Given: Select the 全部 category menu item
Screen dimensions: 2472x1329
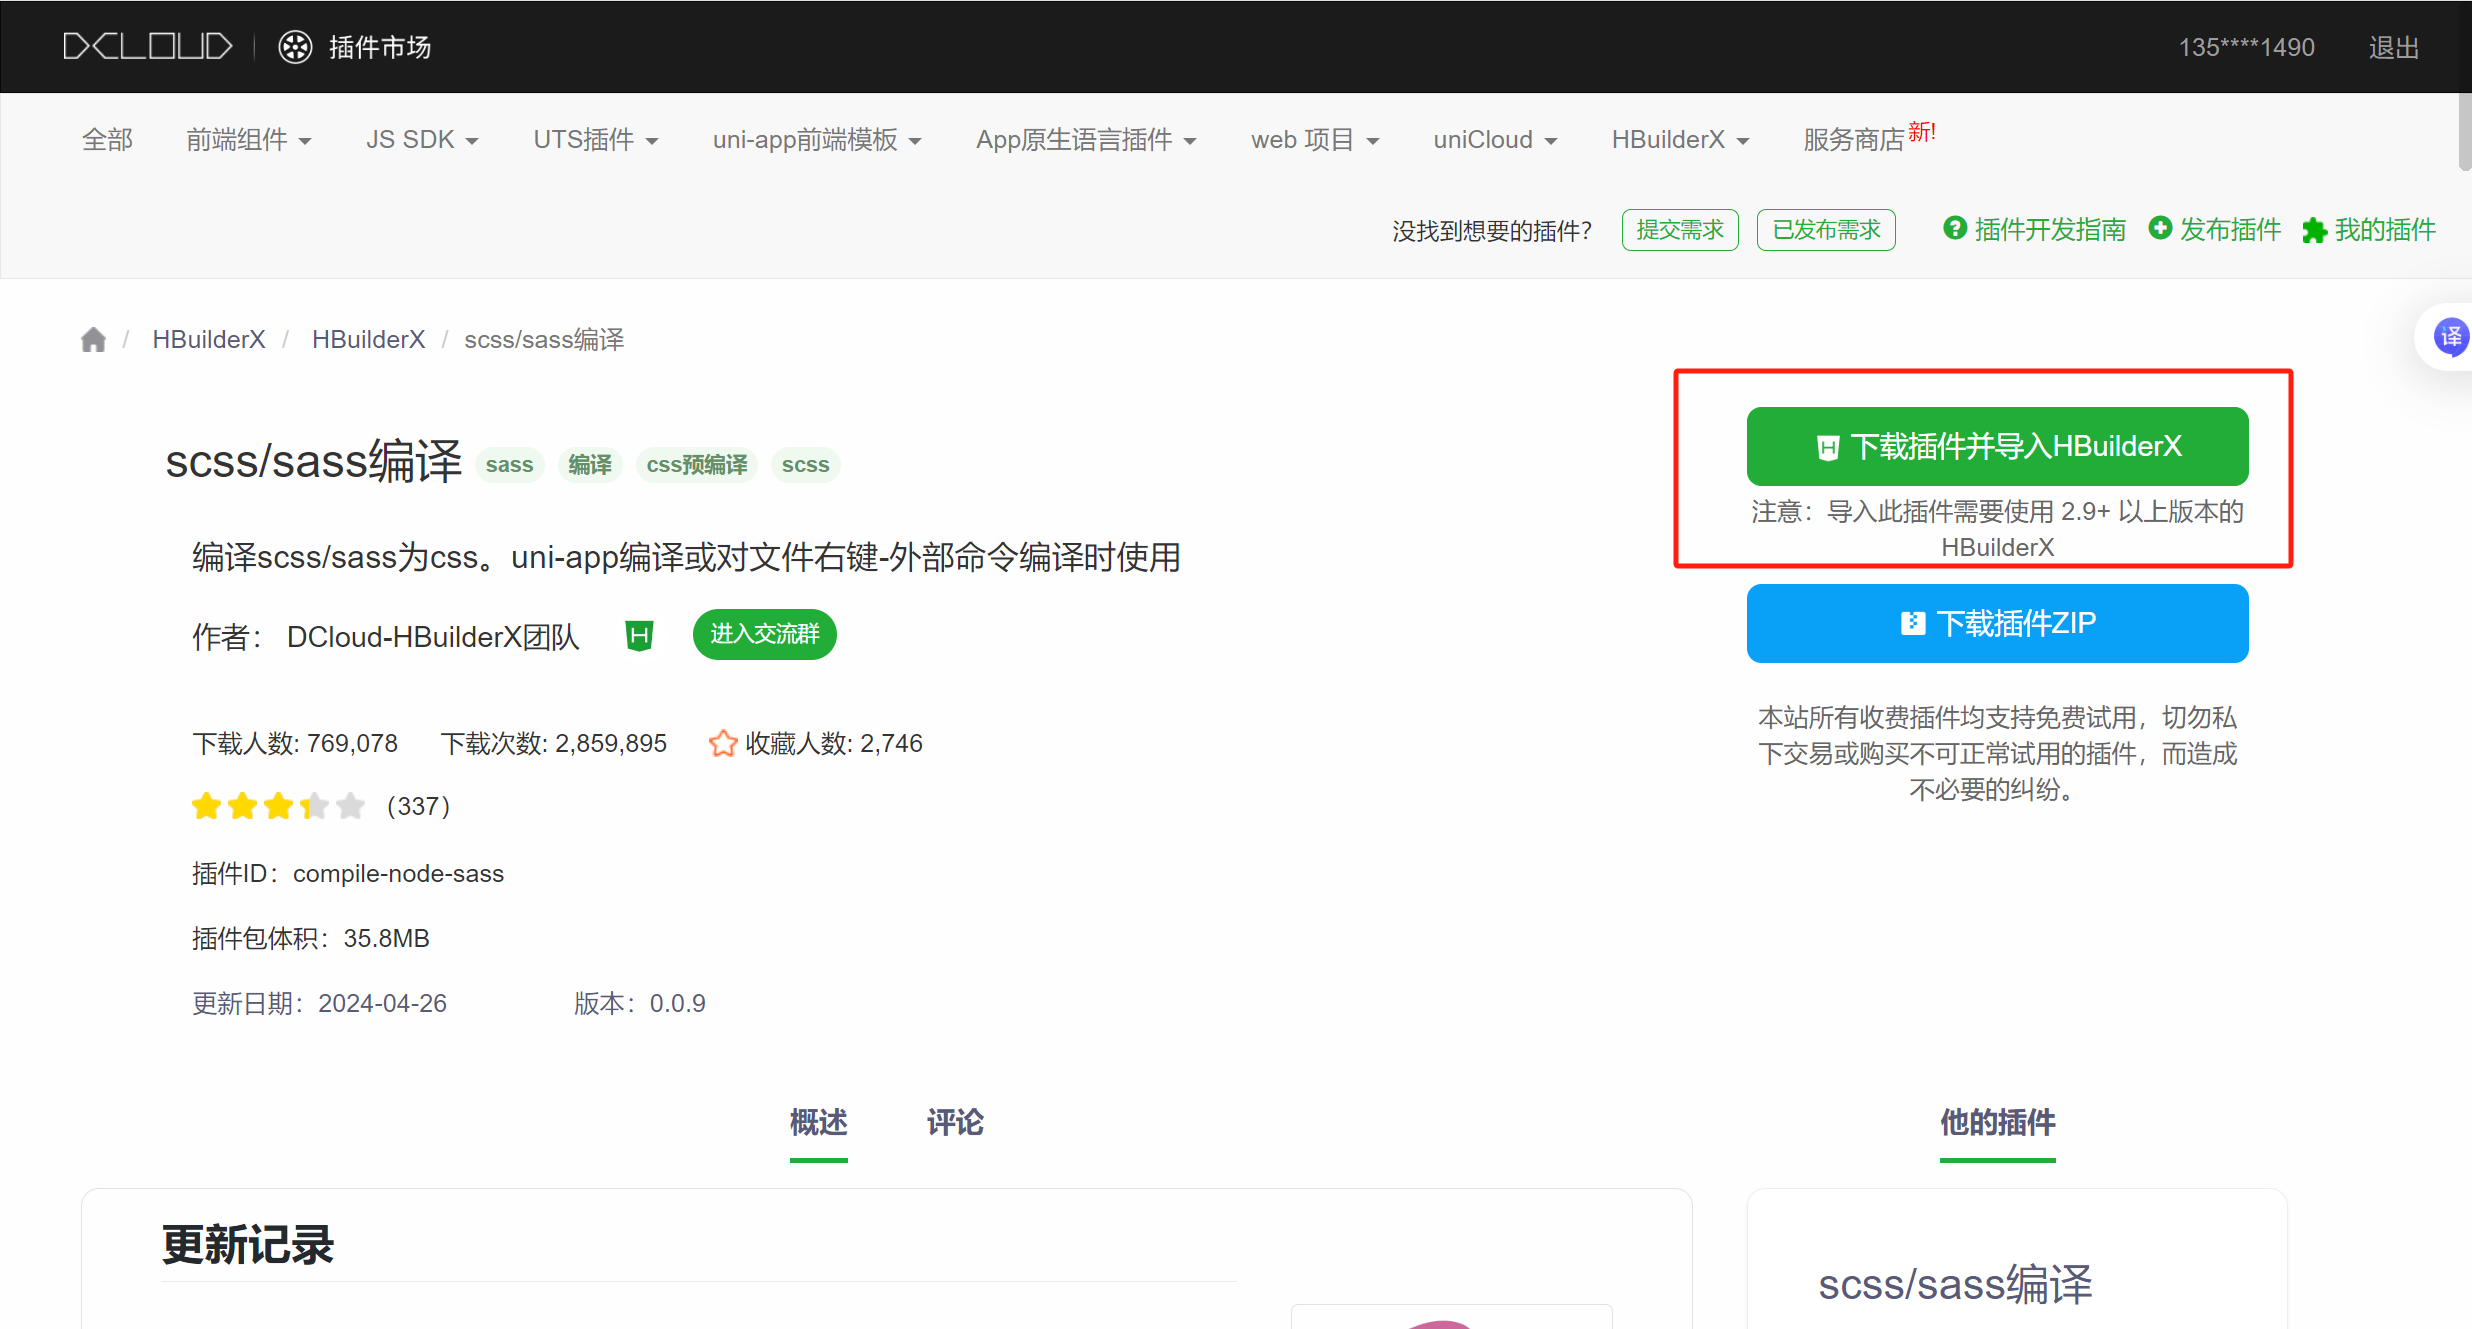Looking at the screenshot, I should pos(107,140).
